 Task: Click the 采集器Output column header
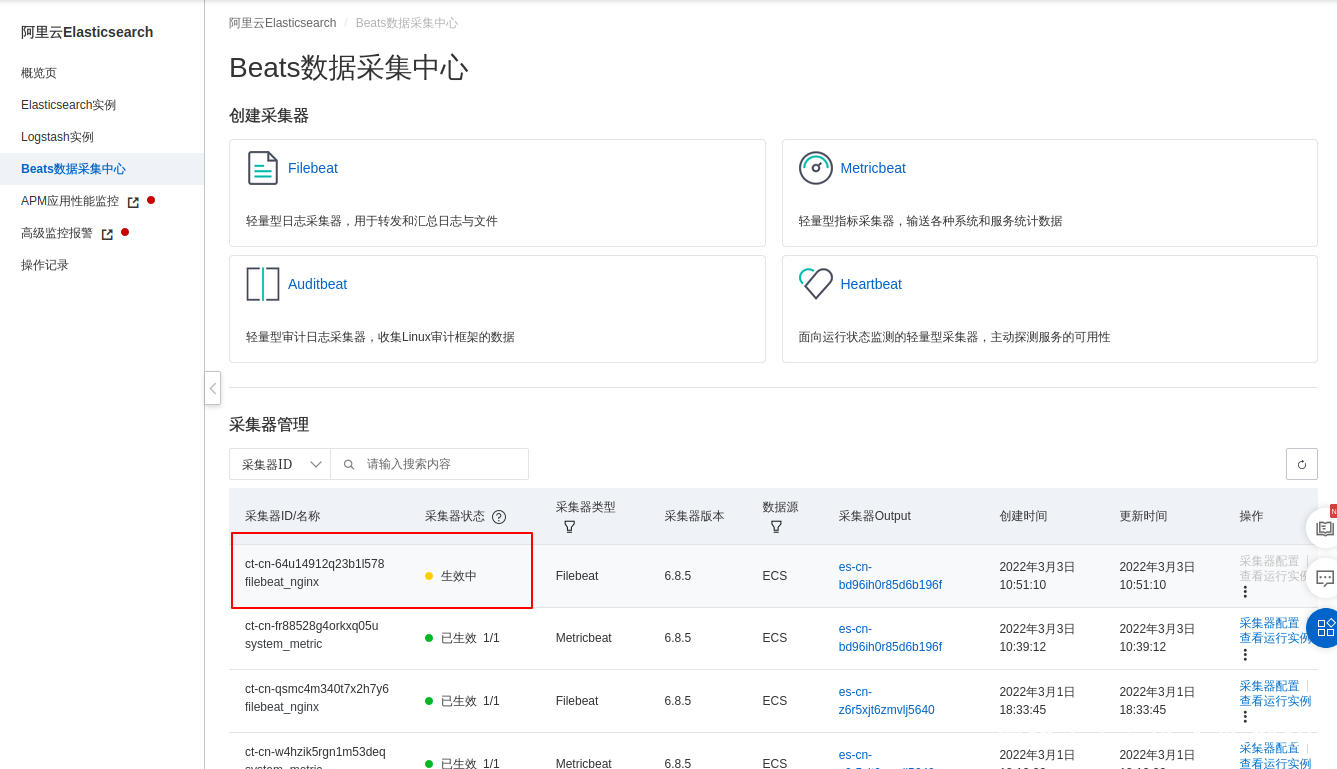point(874,516)
